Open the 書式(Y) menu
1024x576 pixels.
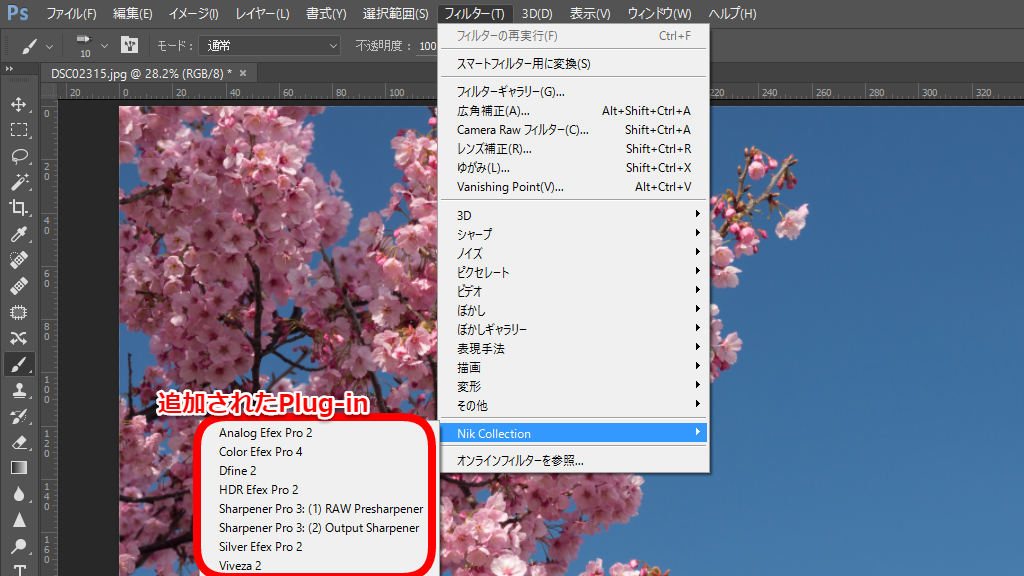click(326, 14)
